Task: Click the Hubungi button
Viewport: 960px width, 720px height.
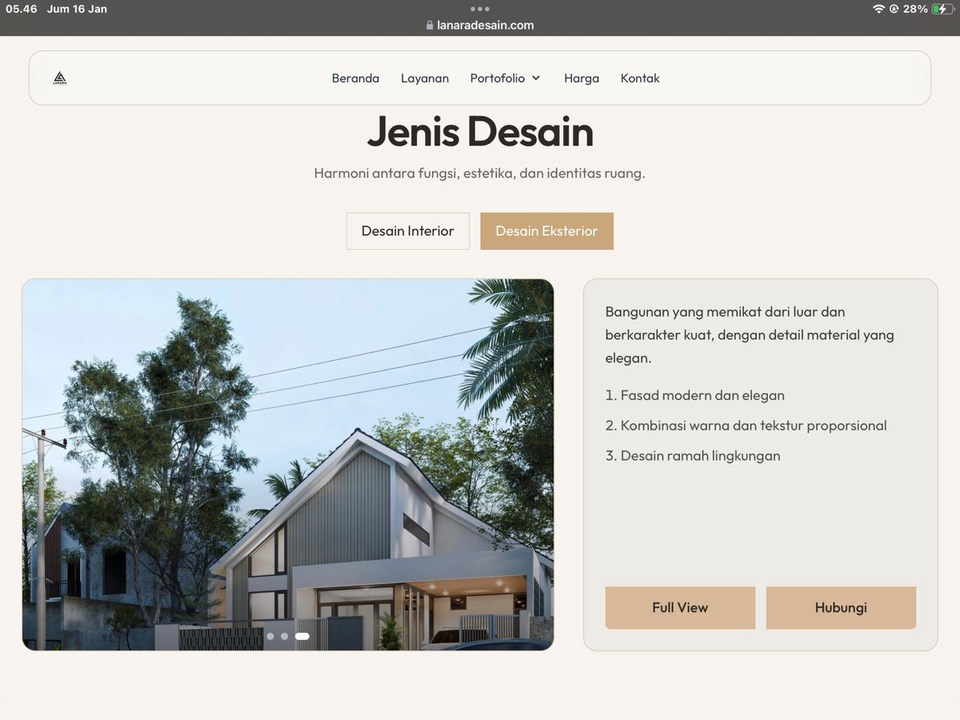Action: point(840,608)
